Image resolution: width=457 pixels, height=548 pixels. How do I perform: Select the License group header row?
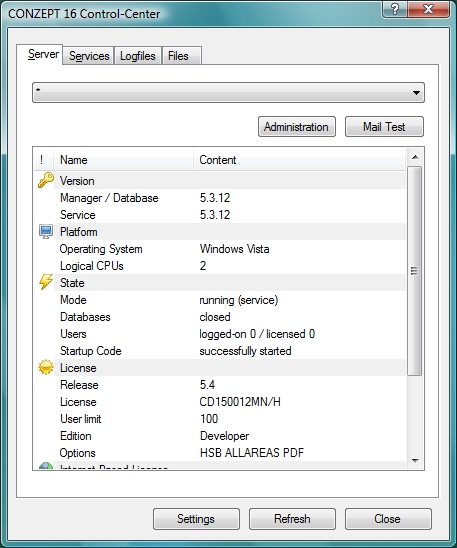tap(220, 368)
